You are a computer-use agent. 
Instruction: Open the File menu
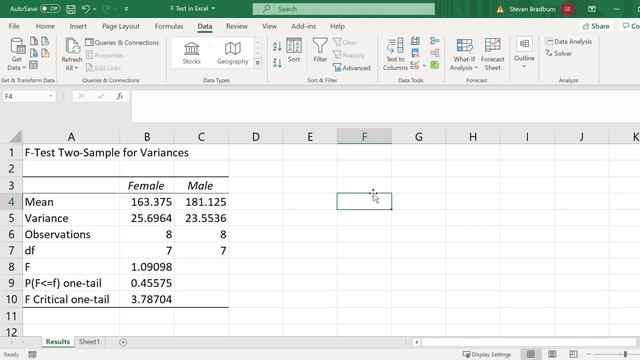14,26
